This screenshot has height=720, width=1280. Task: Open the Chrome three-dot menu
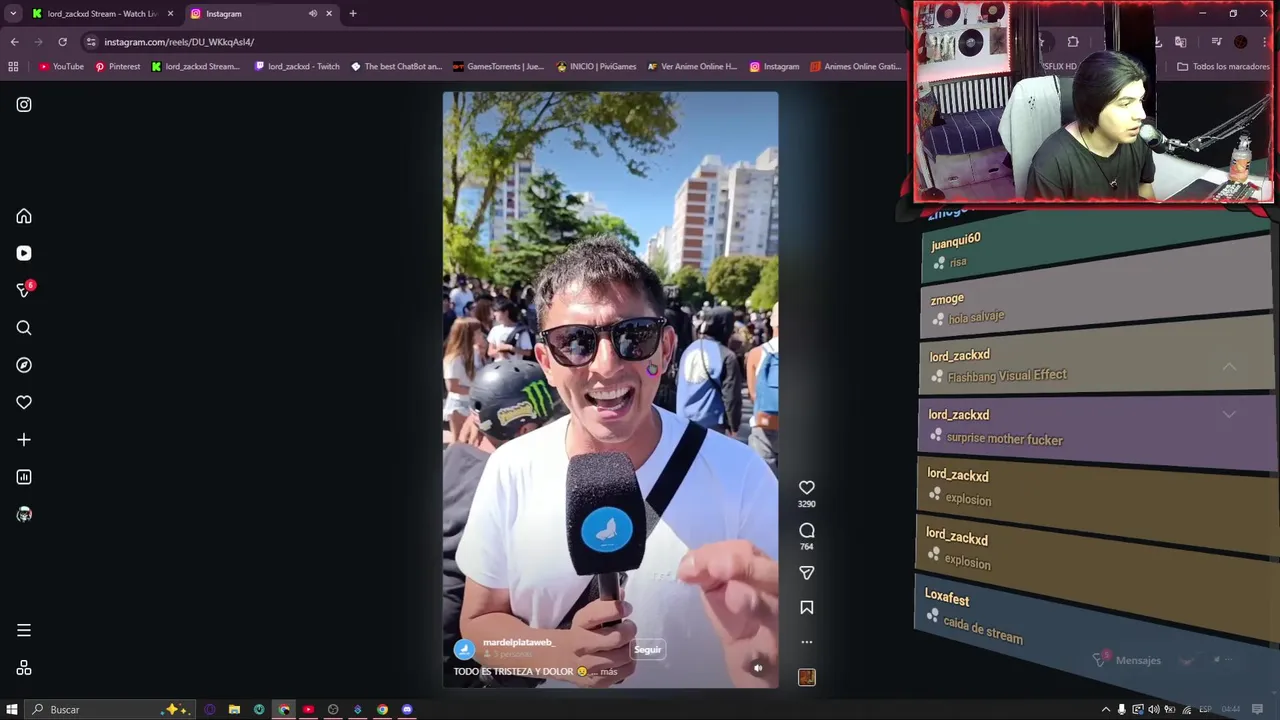click(1264, 42)
